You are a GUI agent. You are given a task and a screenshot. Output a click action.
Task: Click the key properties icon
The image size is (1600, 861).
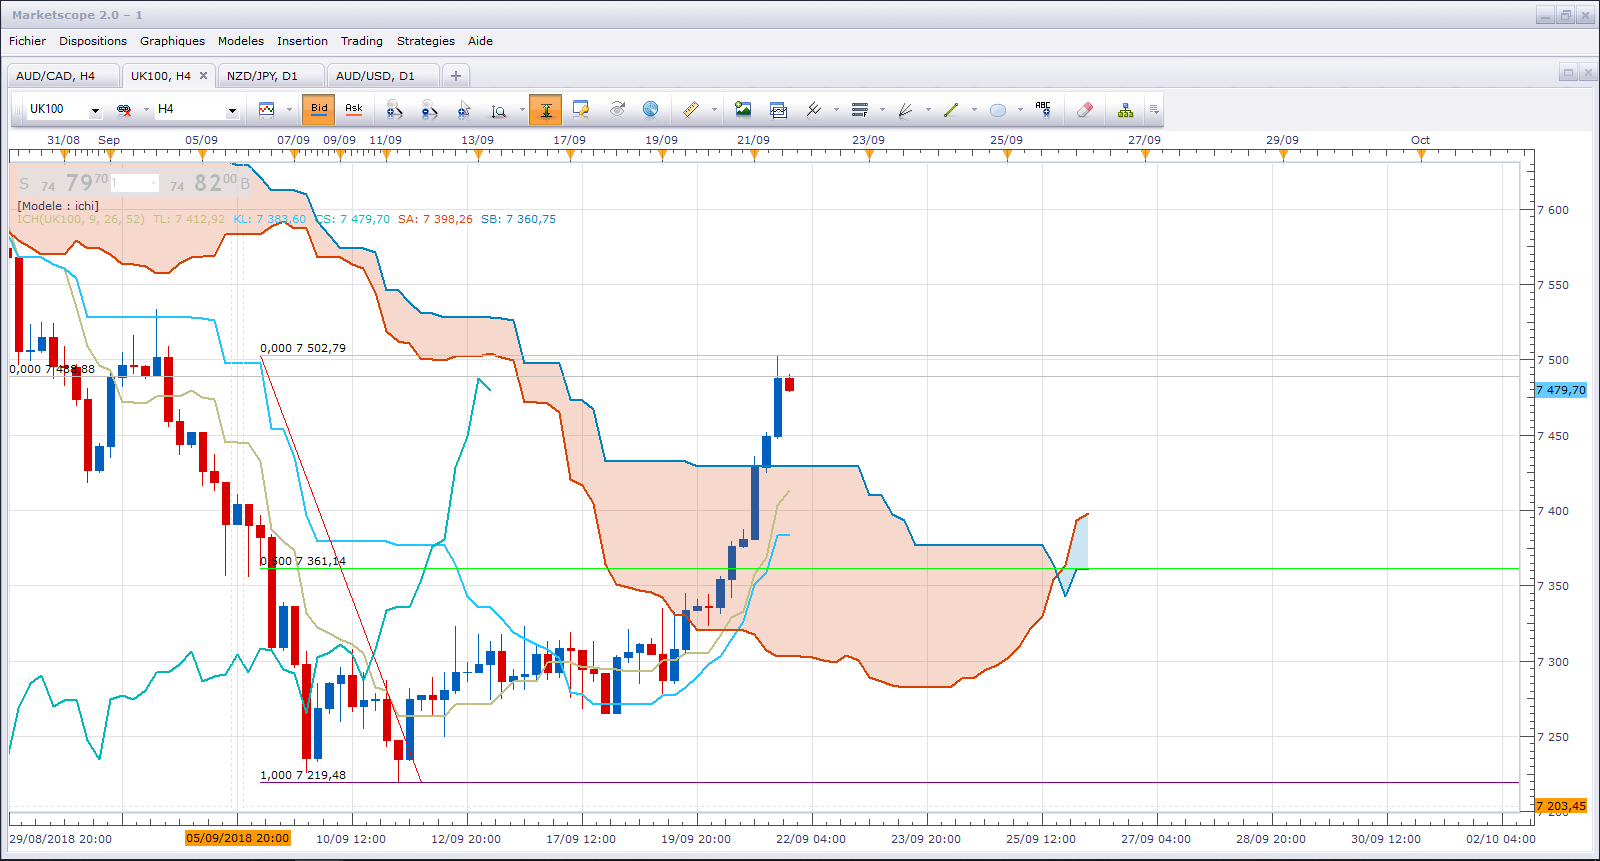click(x=581, y=110)
